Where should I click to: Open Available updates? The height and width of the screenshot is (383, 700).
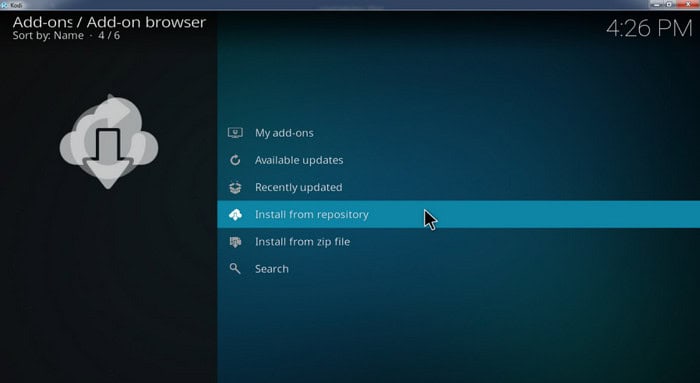coord(458,160)
